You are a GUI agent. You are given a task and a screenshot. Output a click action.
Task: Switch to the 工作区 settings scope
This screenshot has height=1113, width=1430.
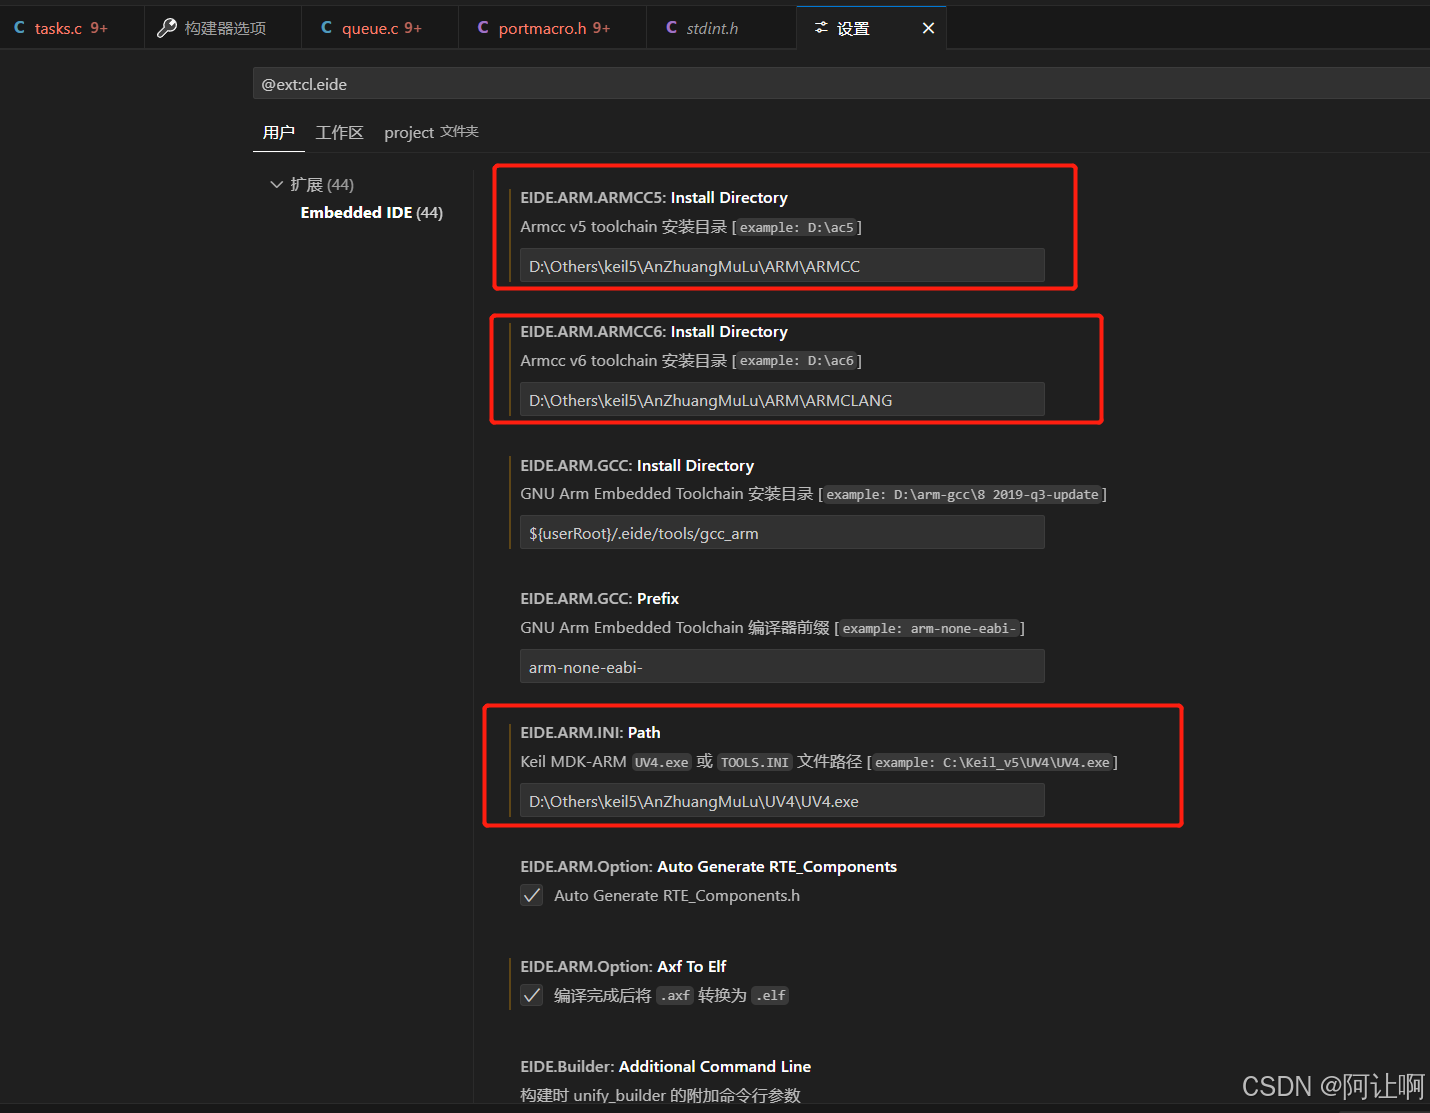[x=339, y=131]
